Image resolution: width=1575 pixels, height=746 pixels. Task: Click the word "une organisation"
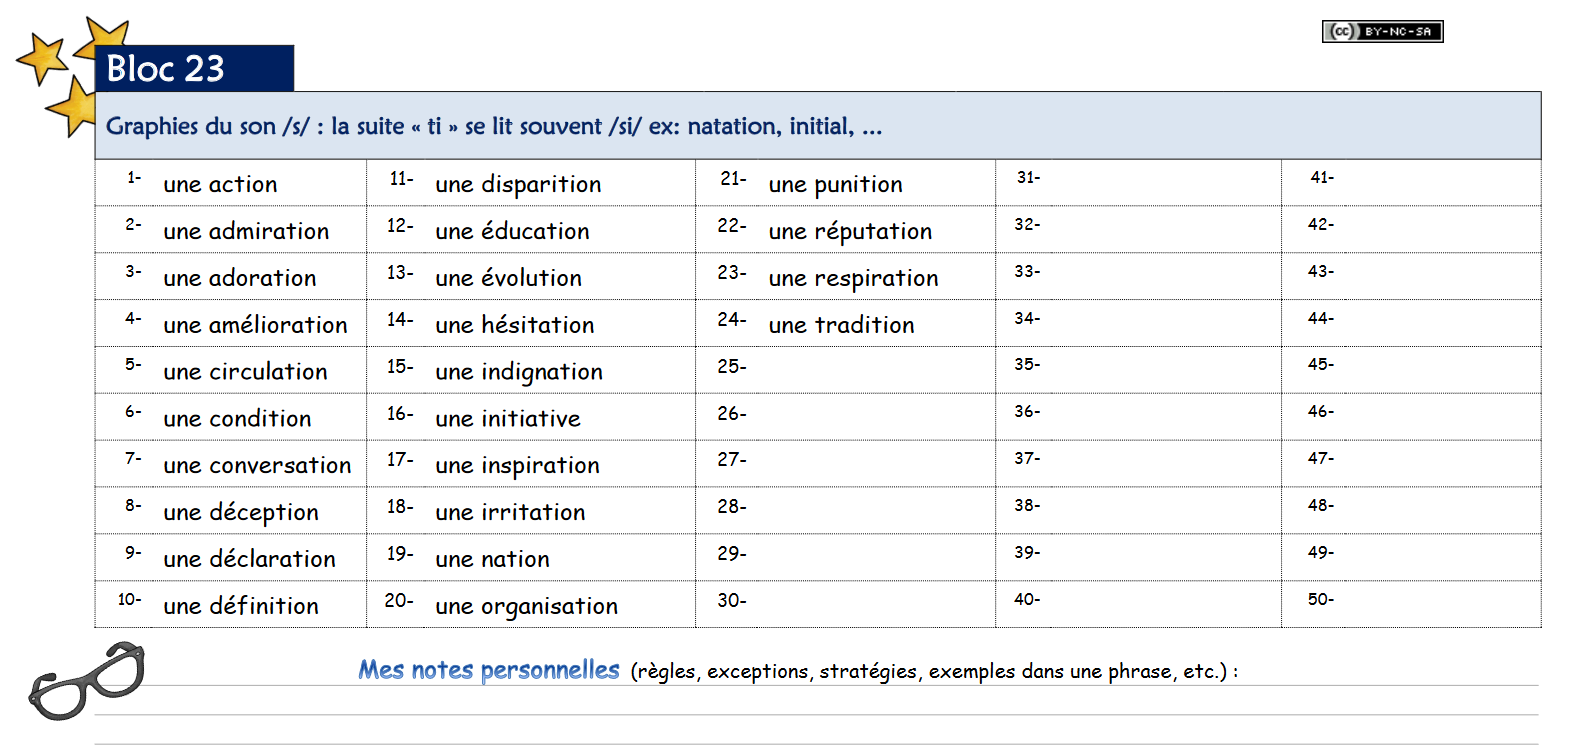coord(526,606)
